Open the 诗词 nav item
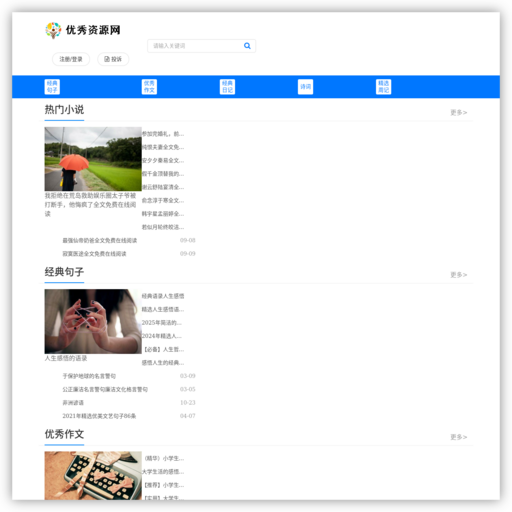 305,87
